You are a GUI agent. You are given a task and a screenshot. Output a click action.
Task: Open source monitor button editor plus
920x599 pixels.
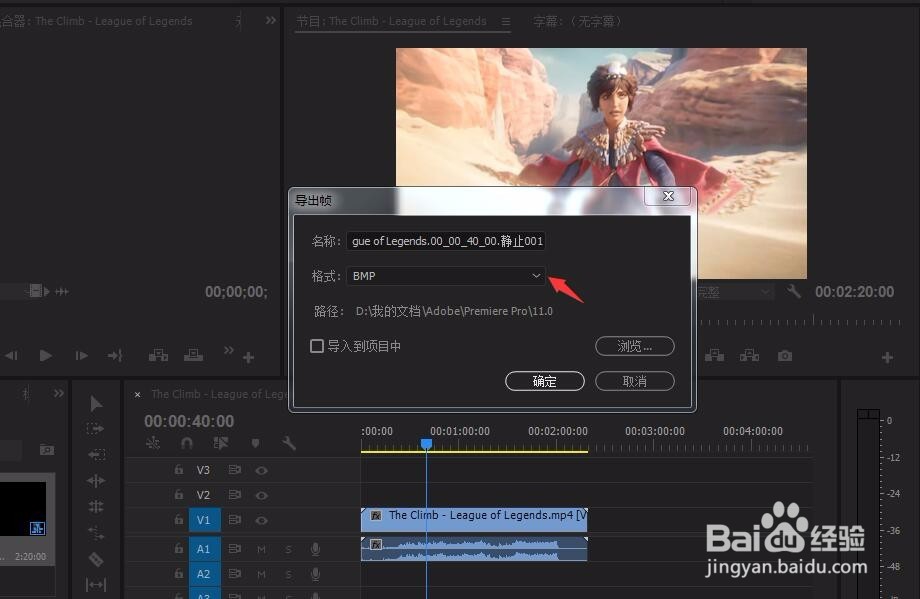tap(248, 357)
